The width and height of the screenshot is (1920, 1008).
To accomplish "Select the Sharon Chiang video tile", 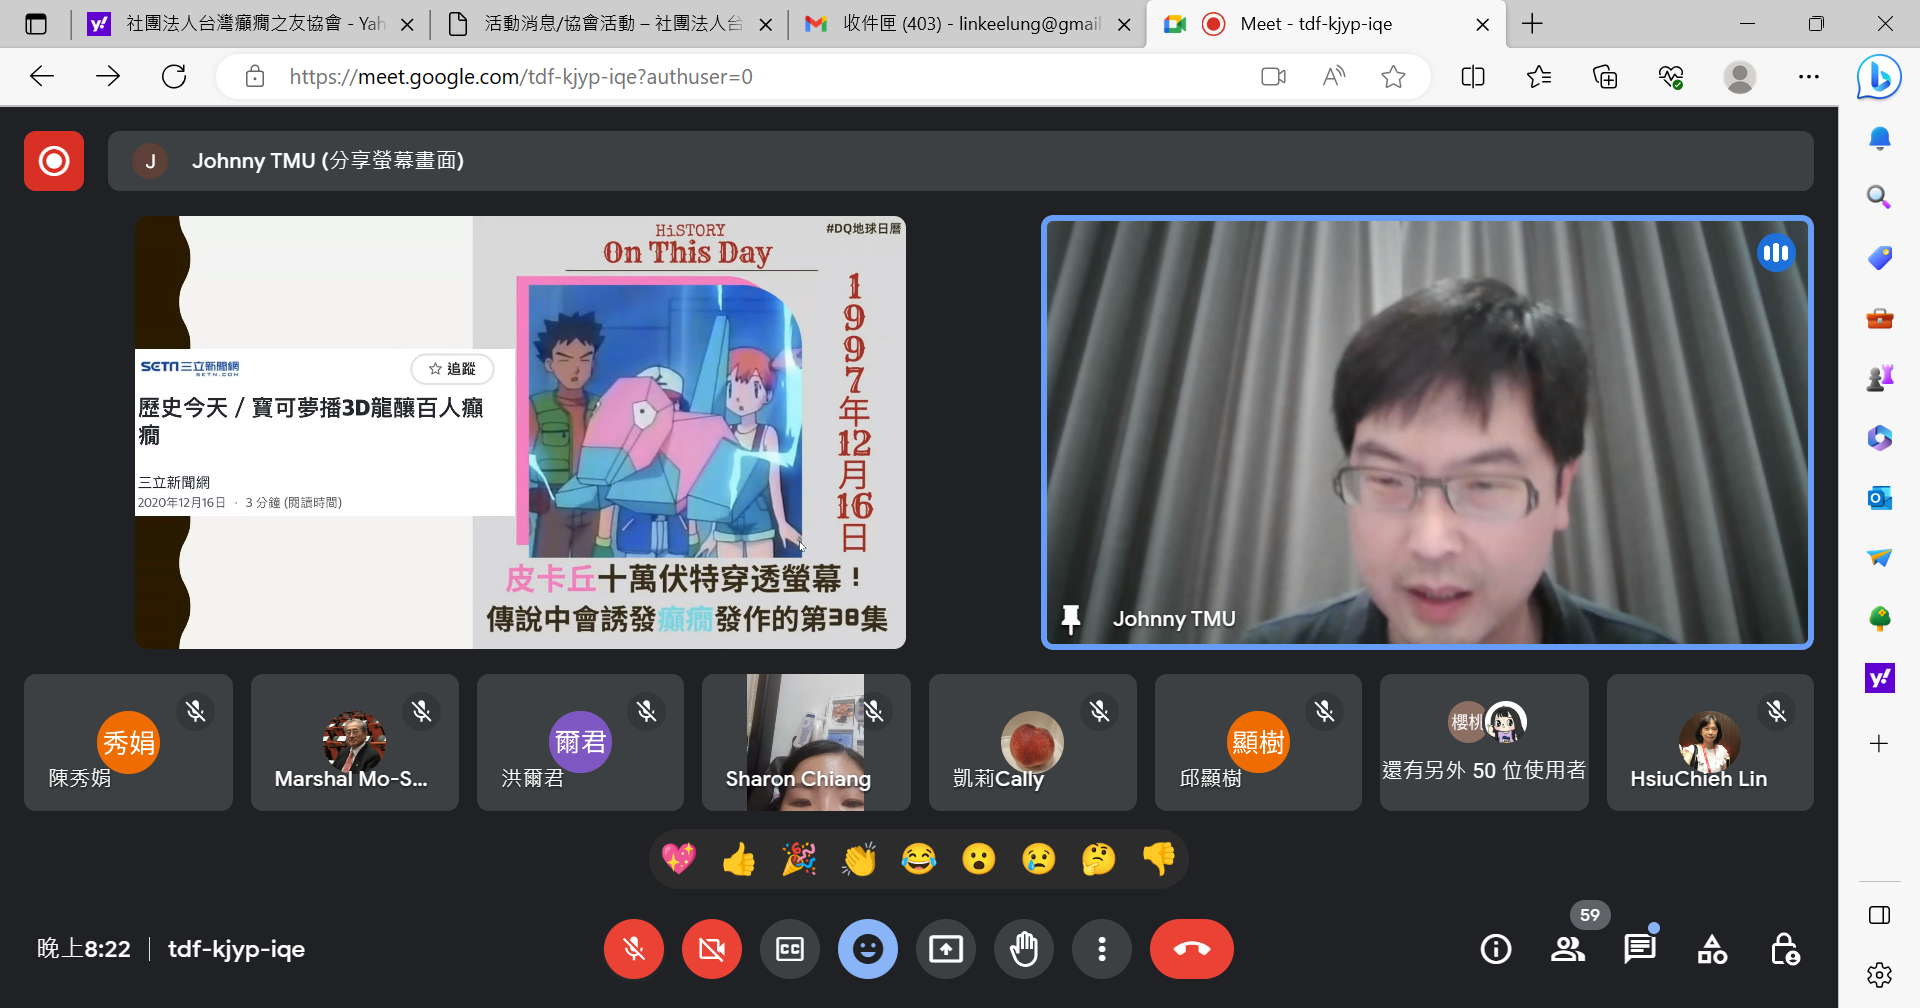I will pos(806,742).
